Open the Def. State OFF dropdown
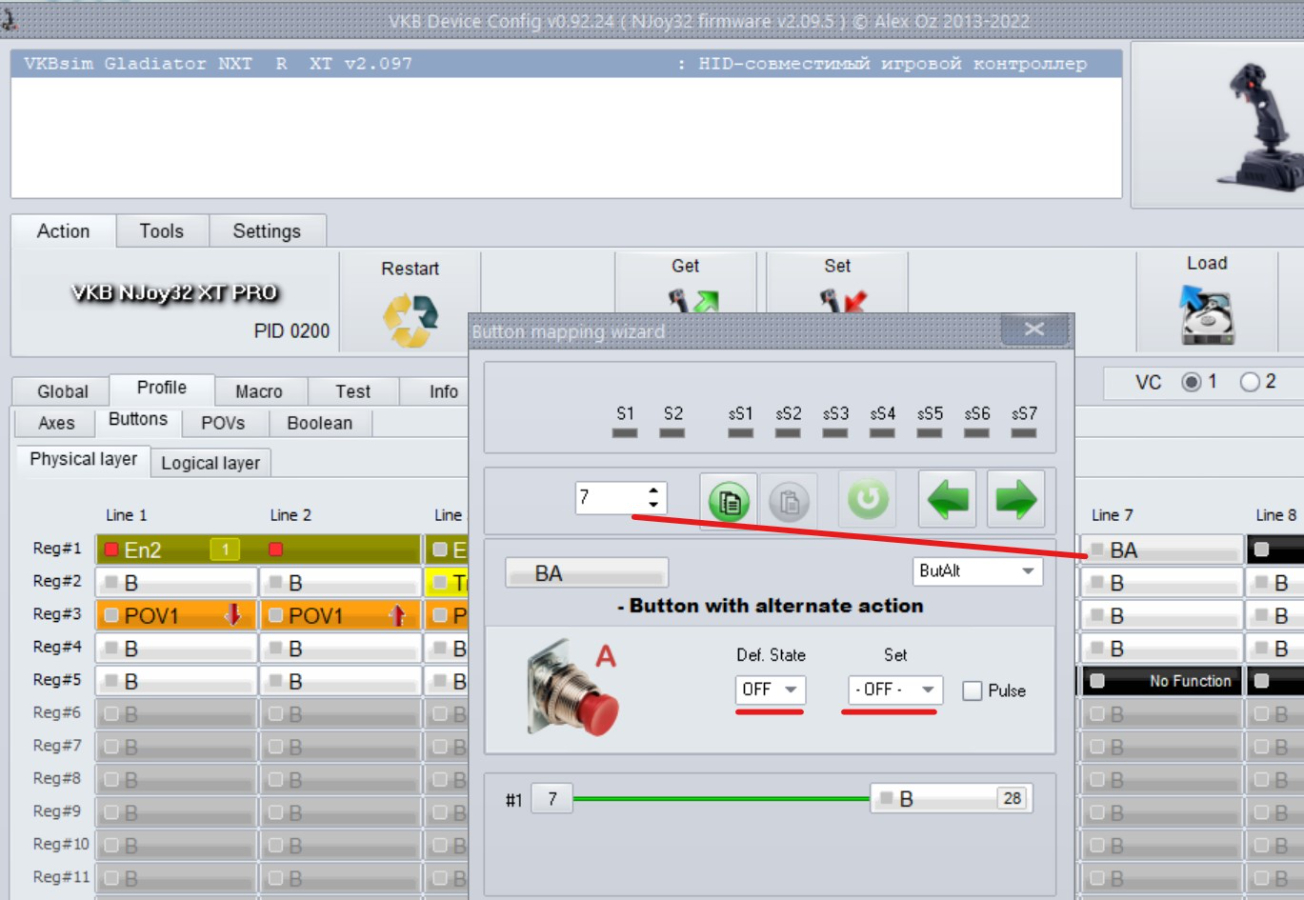Image resolution: width=1304 pixels, height=900 pixels. coord(770,690)
